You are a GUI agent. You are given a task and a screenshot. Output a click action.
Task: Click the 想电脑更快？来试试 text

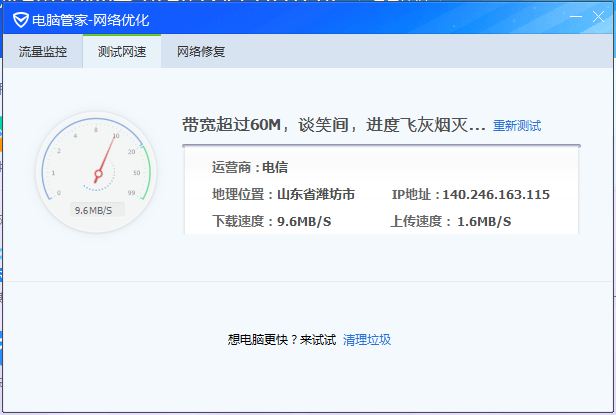click(x=282, y=340)
